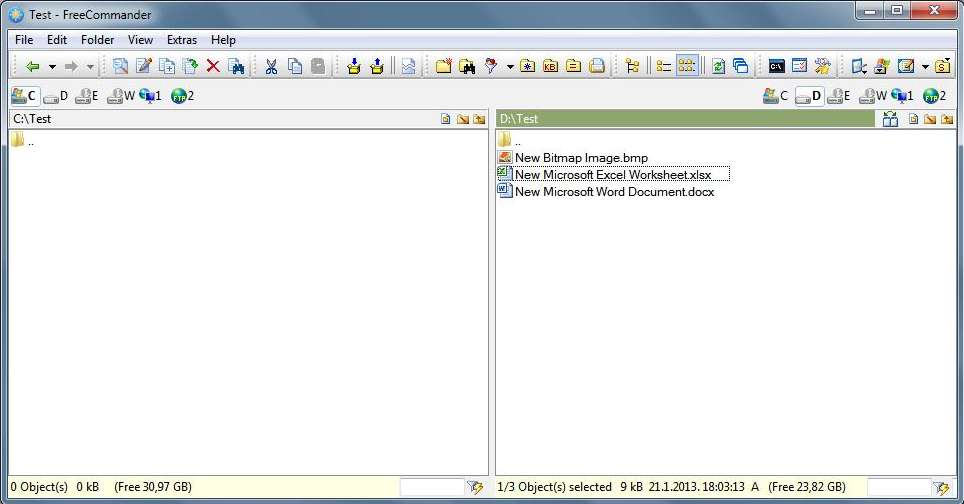Screen dimensions: 964x504
Task: Switch to the detail list view icon
Action: tap(664, 66)
